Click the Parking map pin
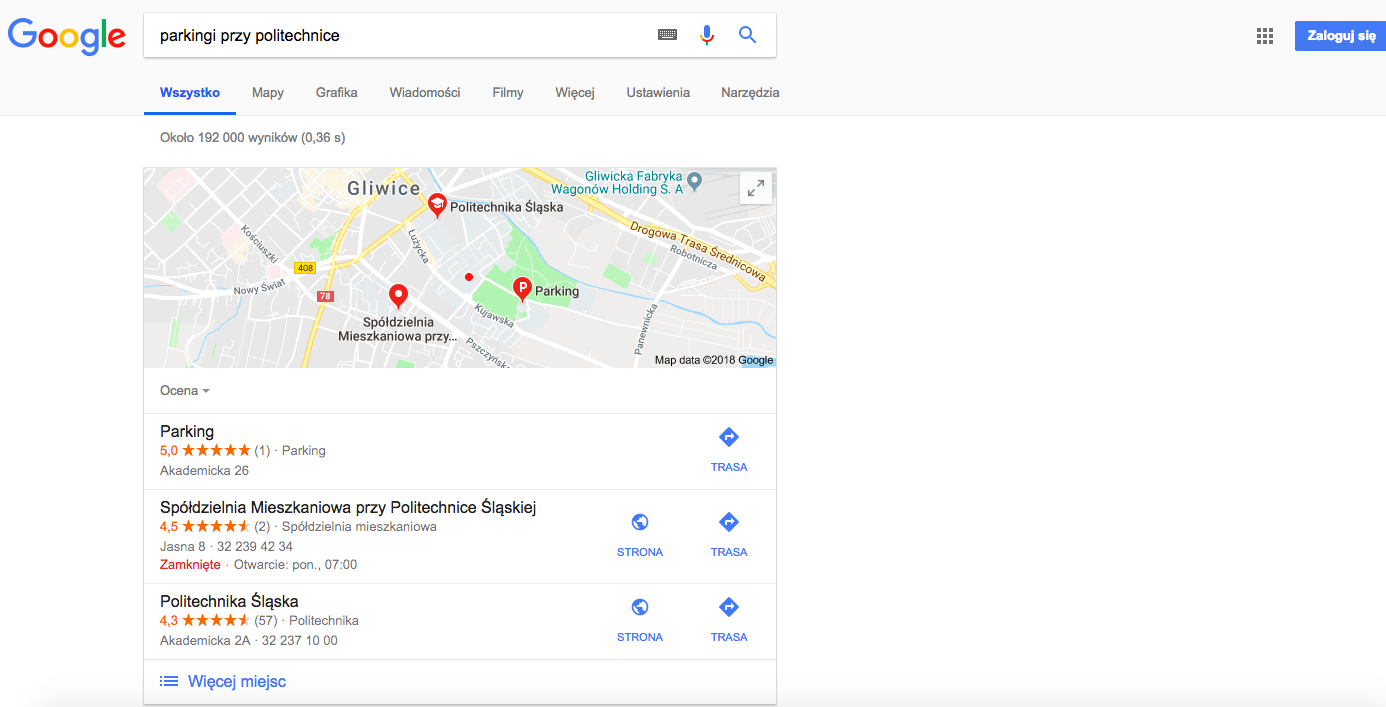The image size is (1386, 707). pos(522,290)
